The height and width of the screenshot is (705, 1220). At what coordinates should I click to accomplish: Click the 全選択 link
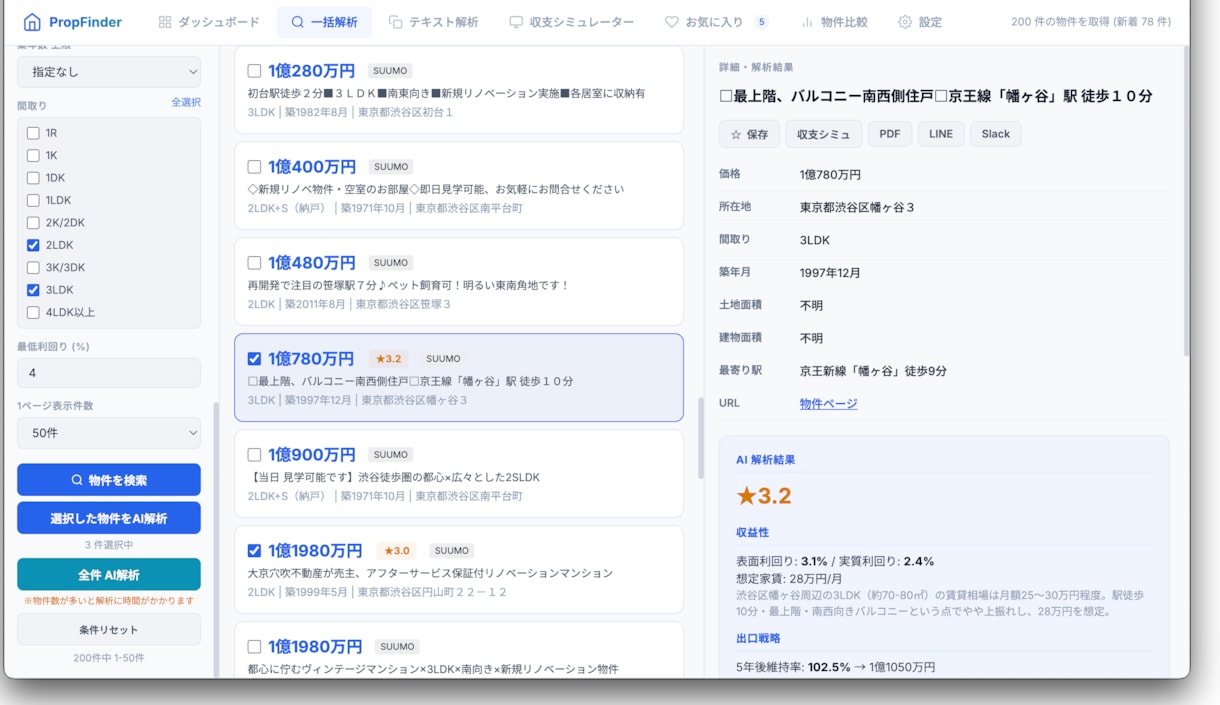click(186, 102)
